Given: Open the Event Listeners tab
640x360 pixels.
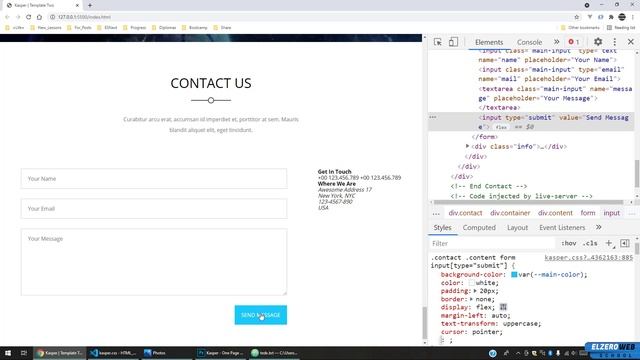Looking at the screenshot, I should click(x=562, y=227).
